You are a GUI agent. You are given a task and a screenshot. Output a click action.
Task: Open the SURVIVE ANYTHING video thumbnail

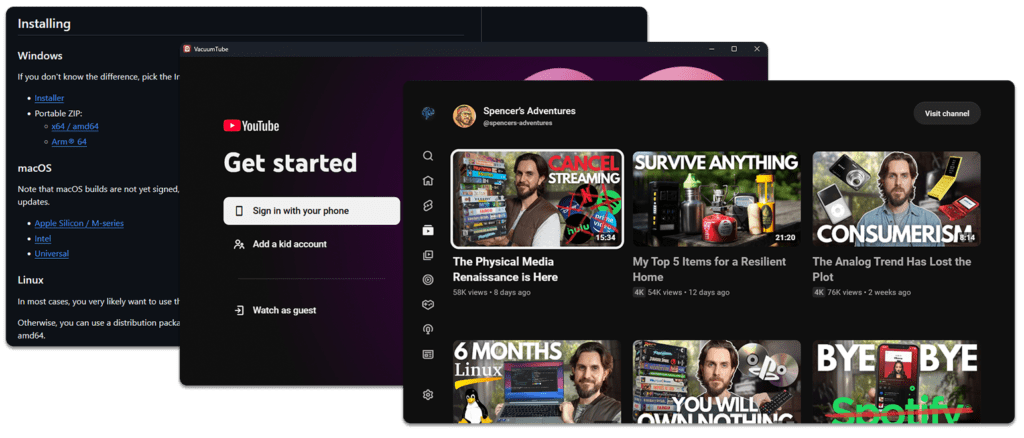[x=716, y=199]
